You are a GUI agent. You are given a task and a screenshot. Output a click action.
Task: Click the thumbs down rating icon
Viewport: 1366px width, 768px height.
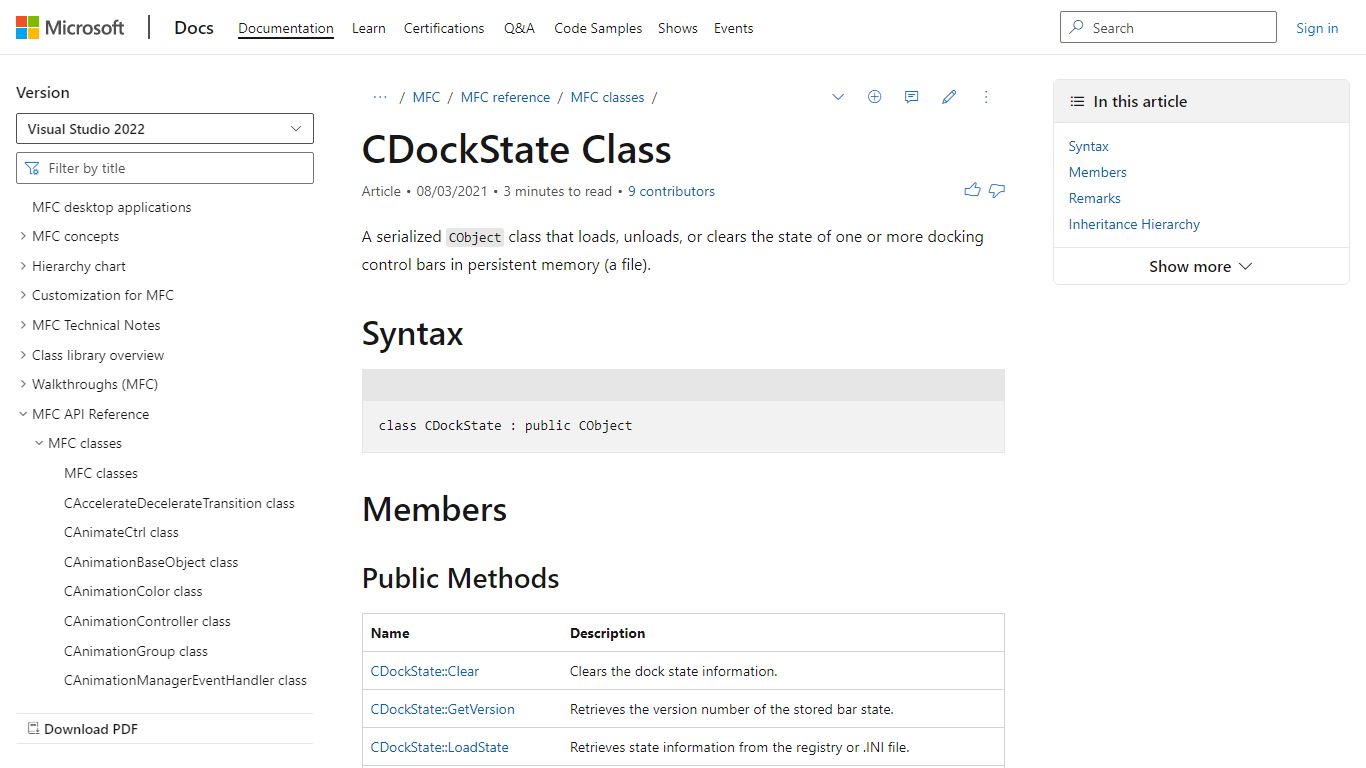pyautogui.click(x=997, y=190)
